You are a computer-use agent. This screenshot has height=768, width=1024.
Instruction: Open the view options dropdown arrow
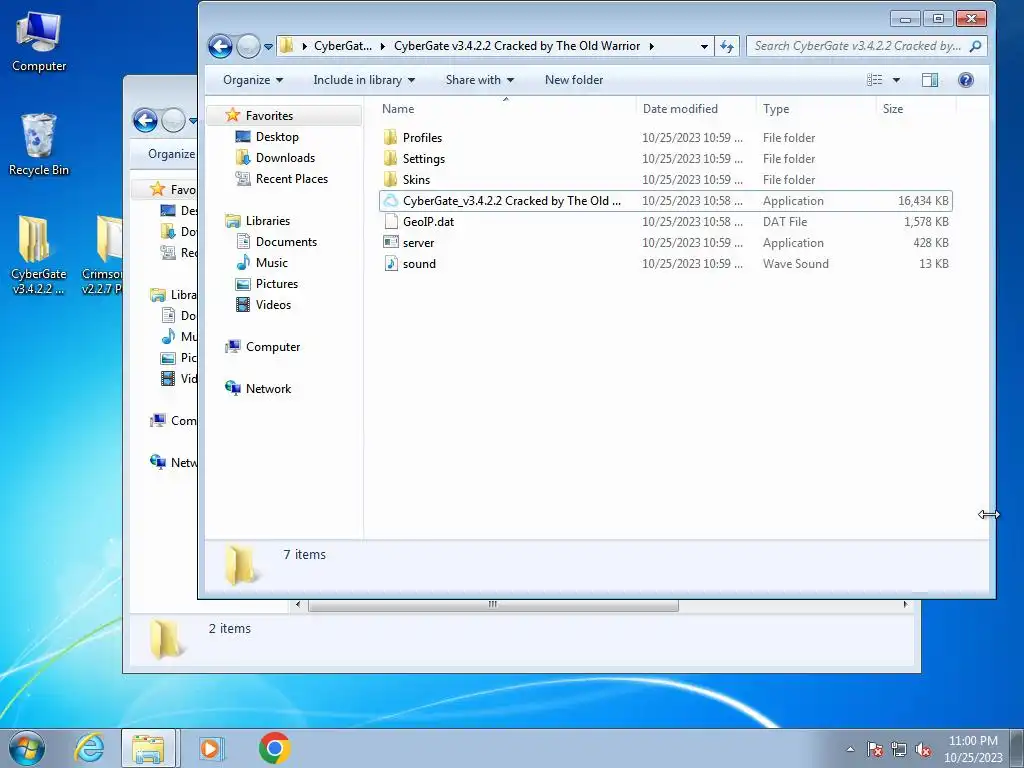897,80
